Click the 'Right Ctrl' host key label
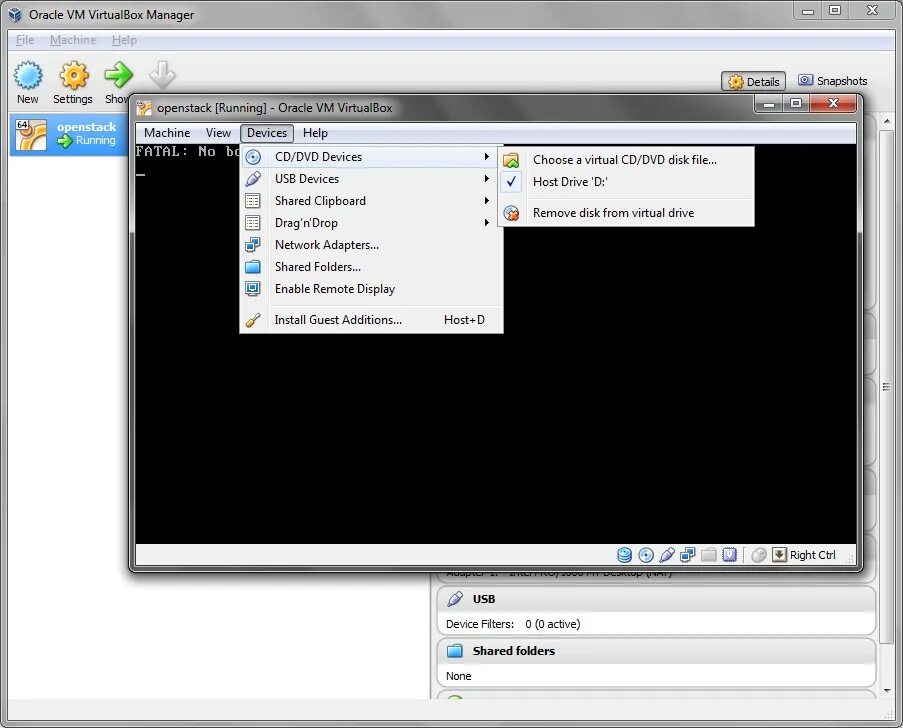 click(813, 555)
